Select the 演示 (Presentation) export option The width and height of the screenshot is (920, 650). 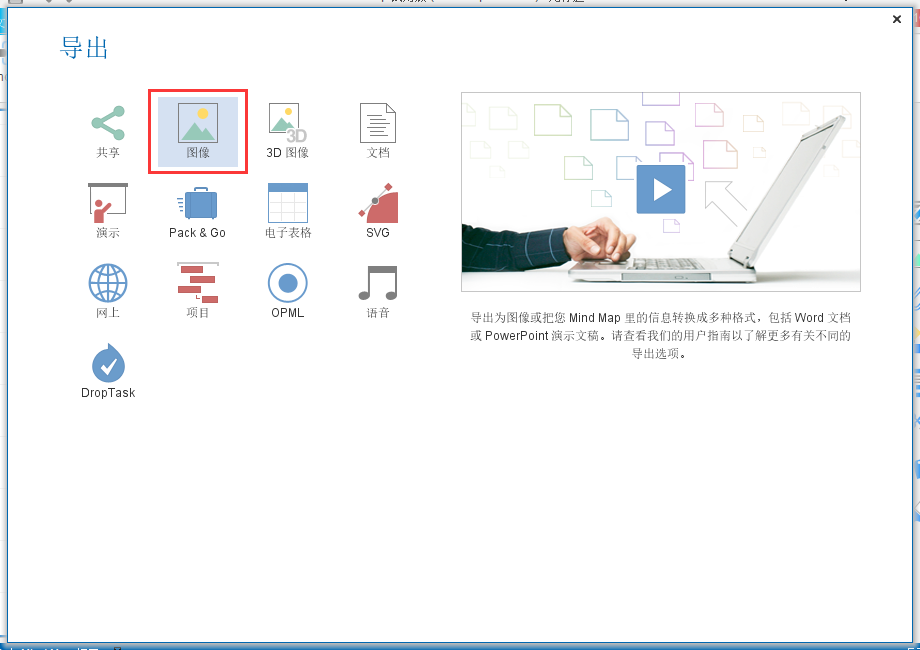(x=107, y=210)
